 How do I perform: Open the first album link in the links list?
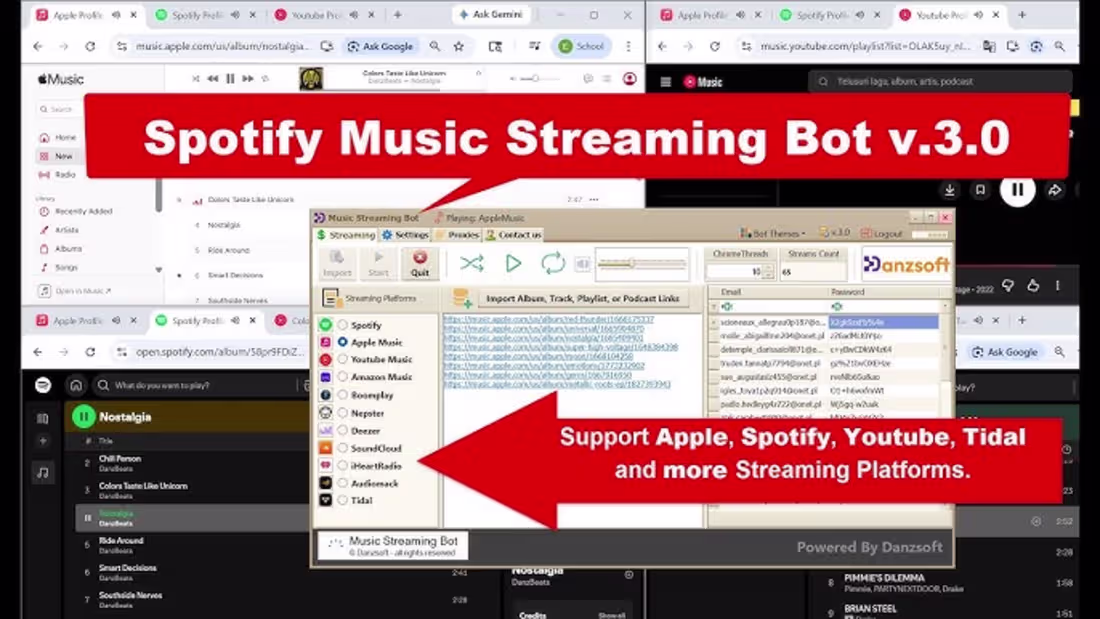point(549,319)
